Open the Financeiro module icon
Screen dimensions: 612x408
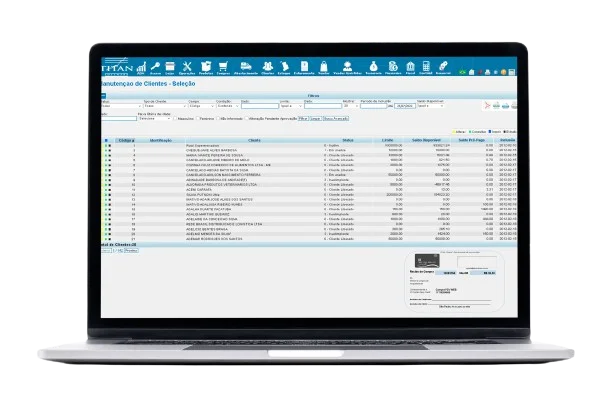(393, 67)
